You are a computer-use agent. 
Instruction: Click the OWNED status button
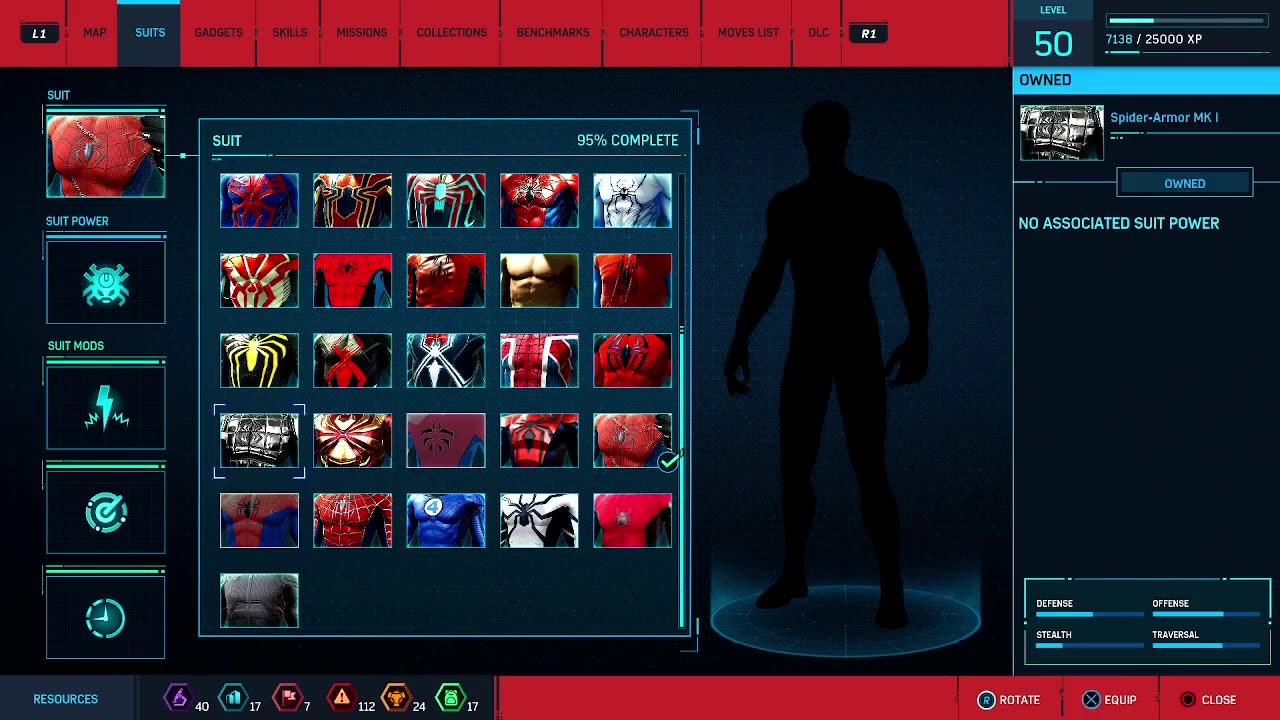point(1184,183)
